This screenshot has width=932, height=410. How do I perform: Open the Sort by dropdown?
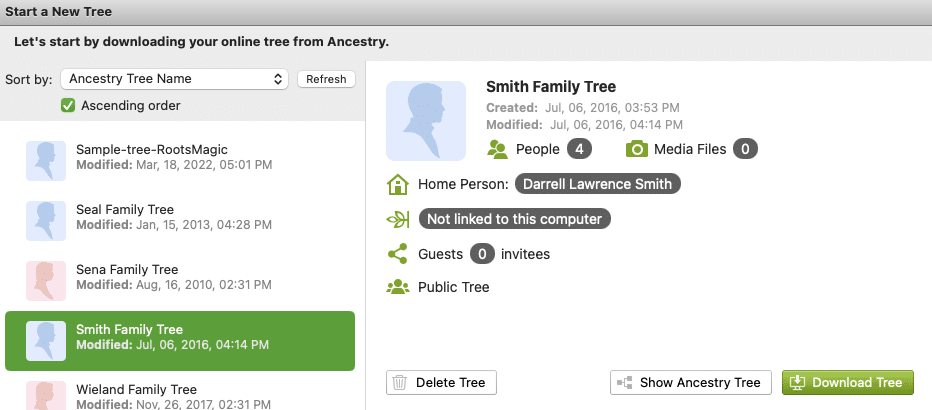pyautogui.click(x=175, y=79)
